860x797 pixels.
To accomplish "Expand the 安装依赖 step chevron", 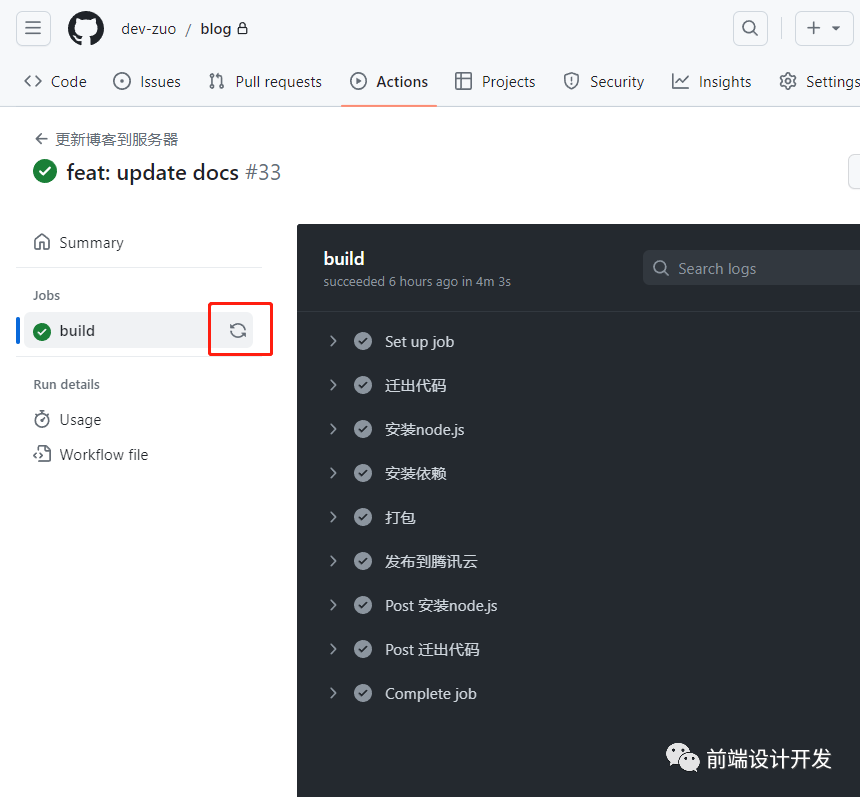I will (x=333, y=473).
